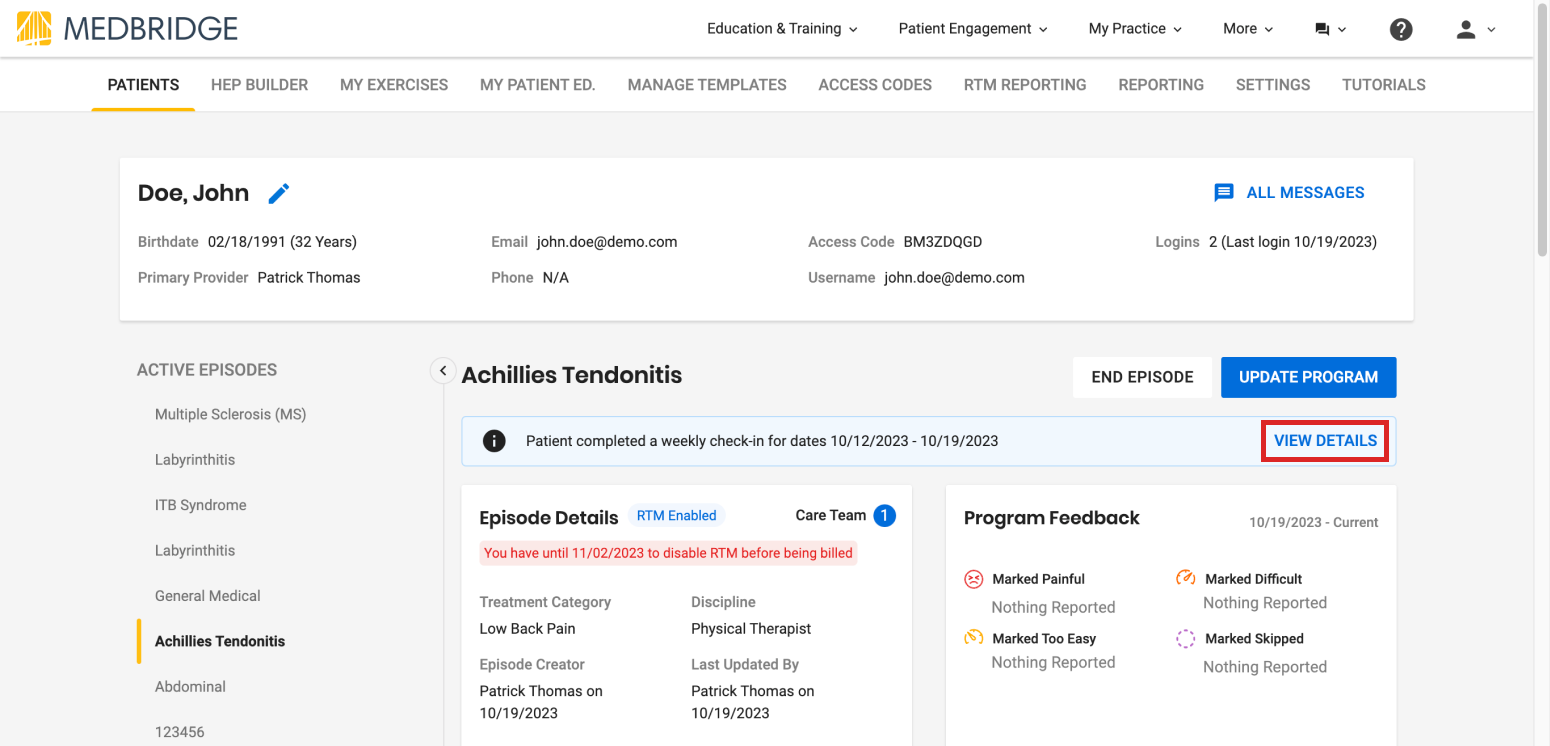This screenshot has height=746, width=1550.
Task: Collapse the episodes sidebar with arrow button
Action: point(443,370)
